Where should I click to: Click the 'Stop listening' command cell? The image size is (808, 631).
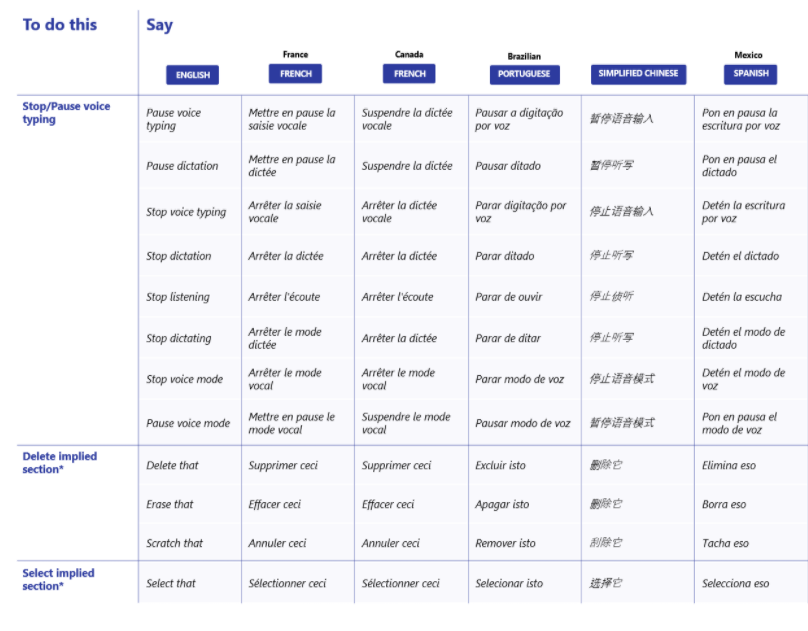pyautogui.click(x=178, y=297)
